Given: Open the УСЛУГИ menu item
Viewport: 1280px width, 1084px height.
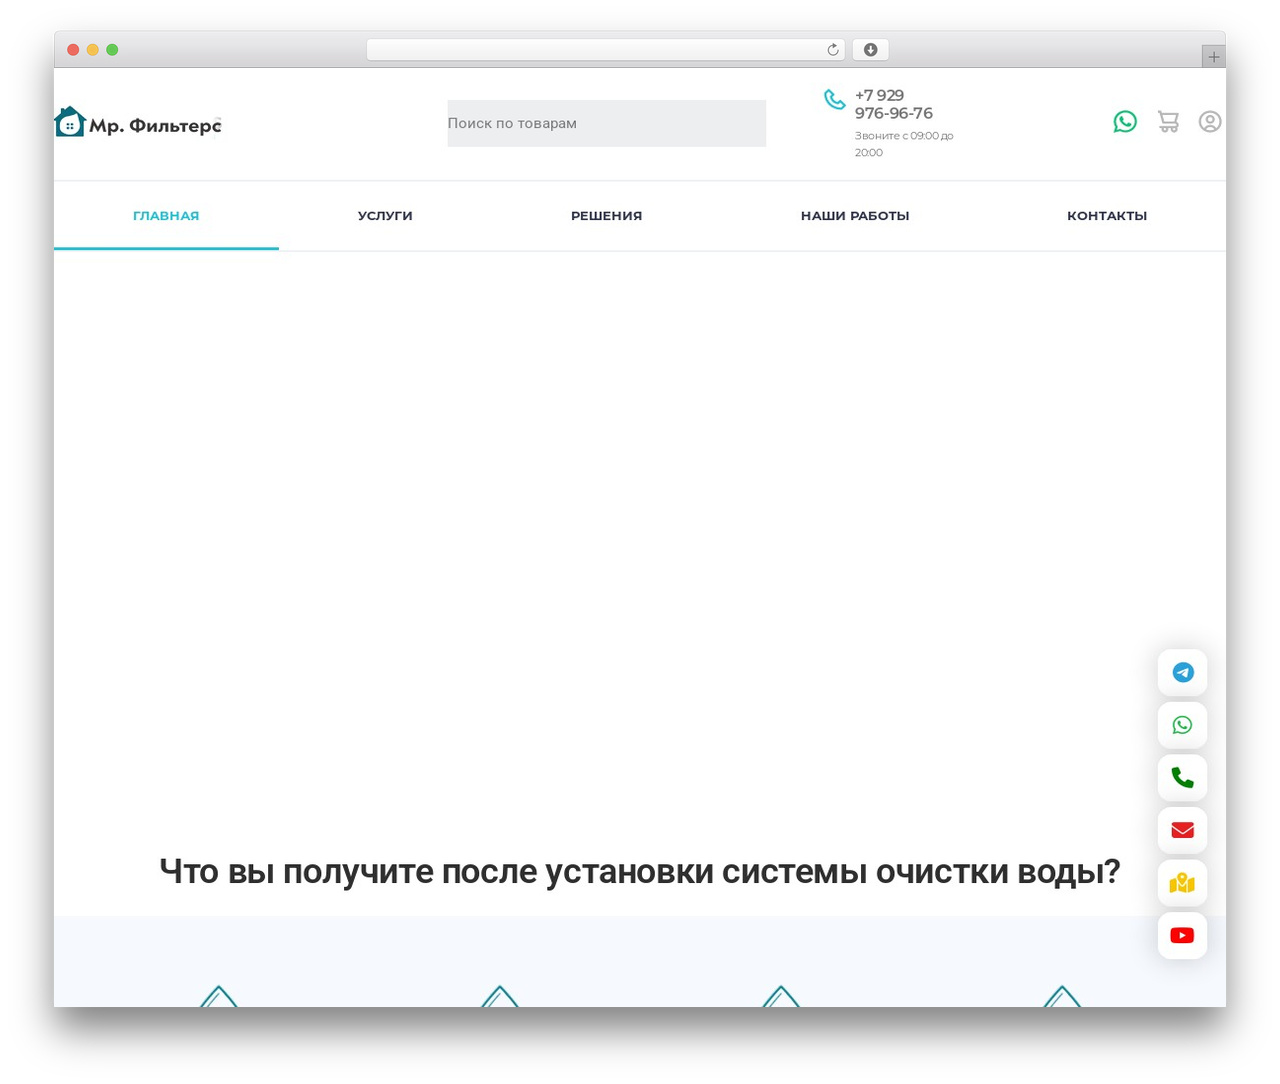Looking at the screenshot, I should tap(385, 216).
